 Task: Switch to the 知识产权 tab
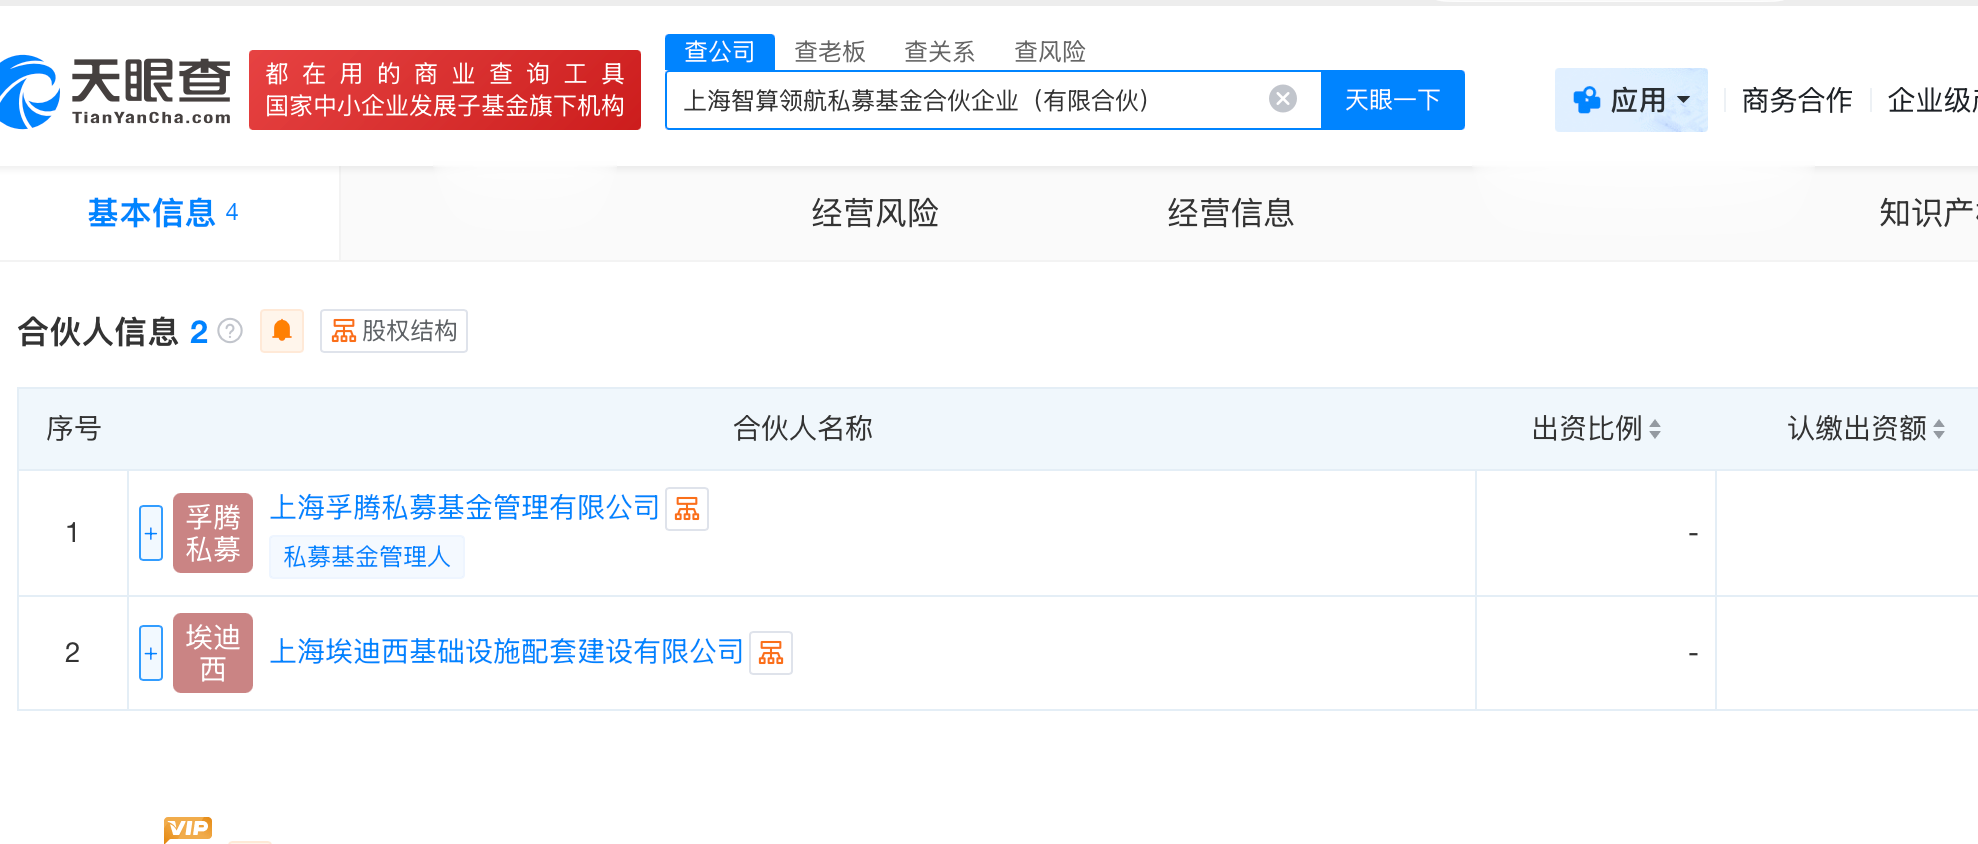[x=1928, y=213]
